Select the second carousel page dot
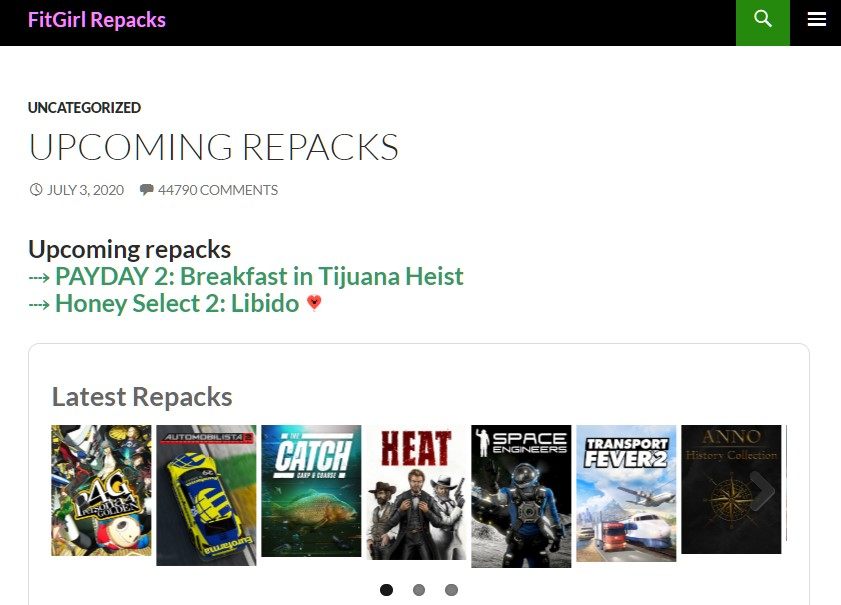Viewport: 841px width, 605px height. click(x=419, y=590)
